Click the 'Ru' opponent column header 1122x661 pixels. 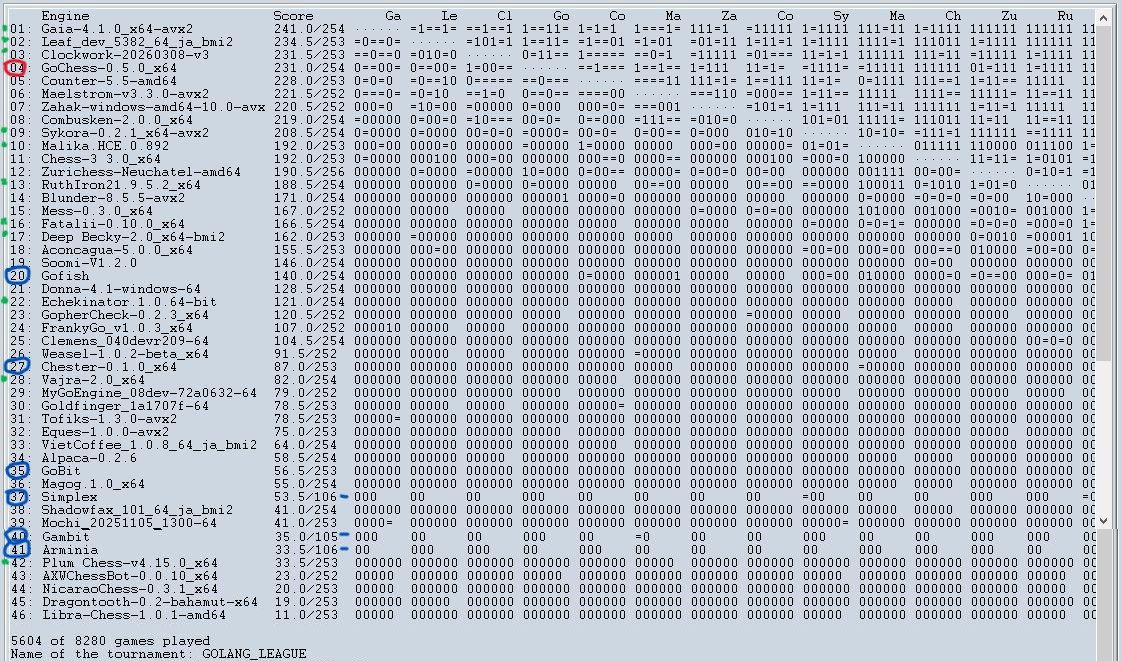pyautogui.click(x=1065, y=16)
